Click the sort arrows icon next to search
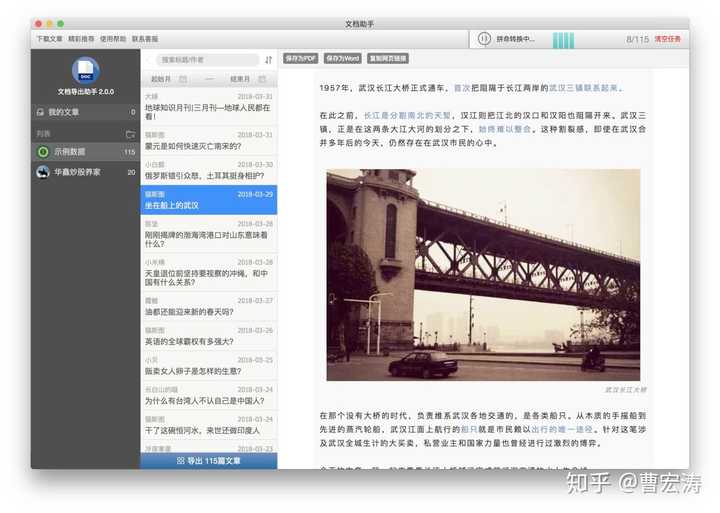 [269, 60]
